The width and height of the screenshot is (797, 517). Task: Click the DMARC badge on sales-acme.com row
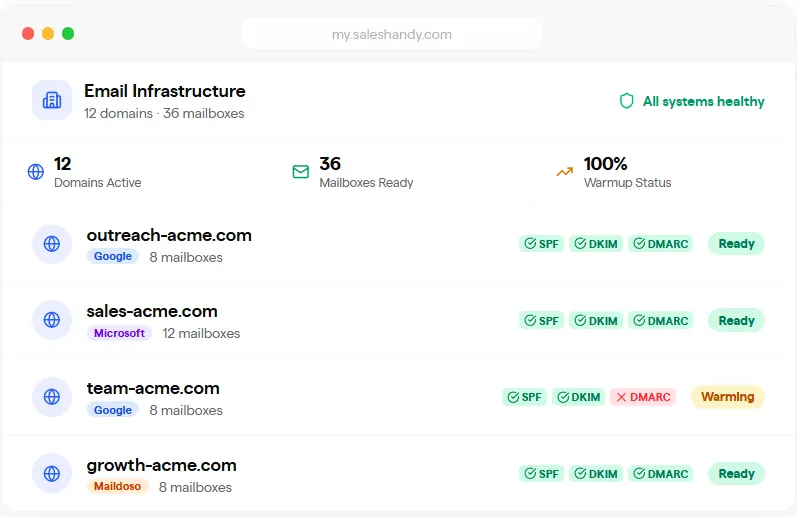[661, 321]
